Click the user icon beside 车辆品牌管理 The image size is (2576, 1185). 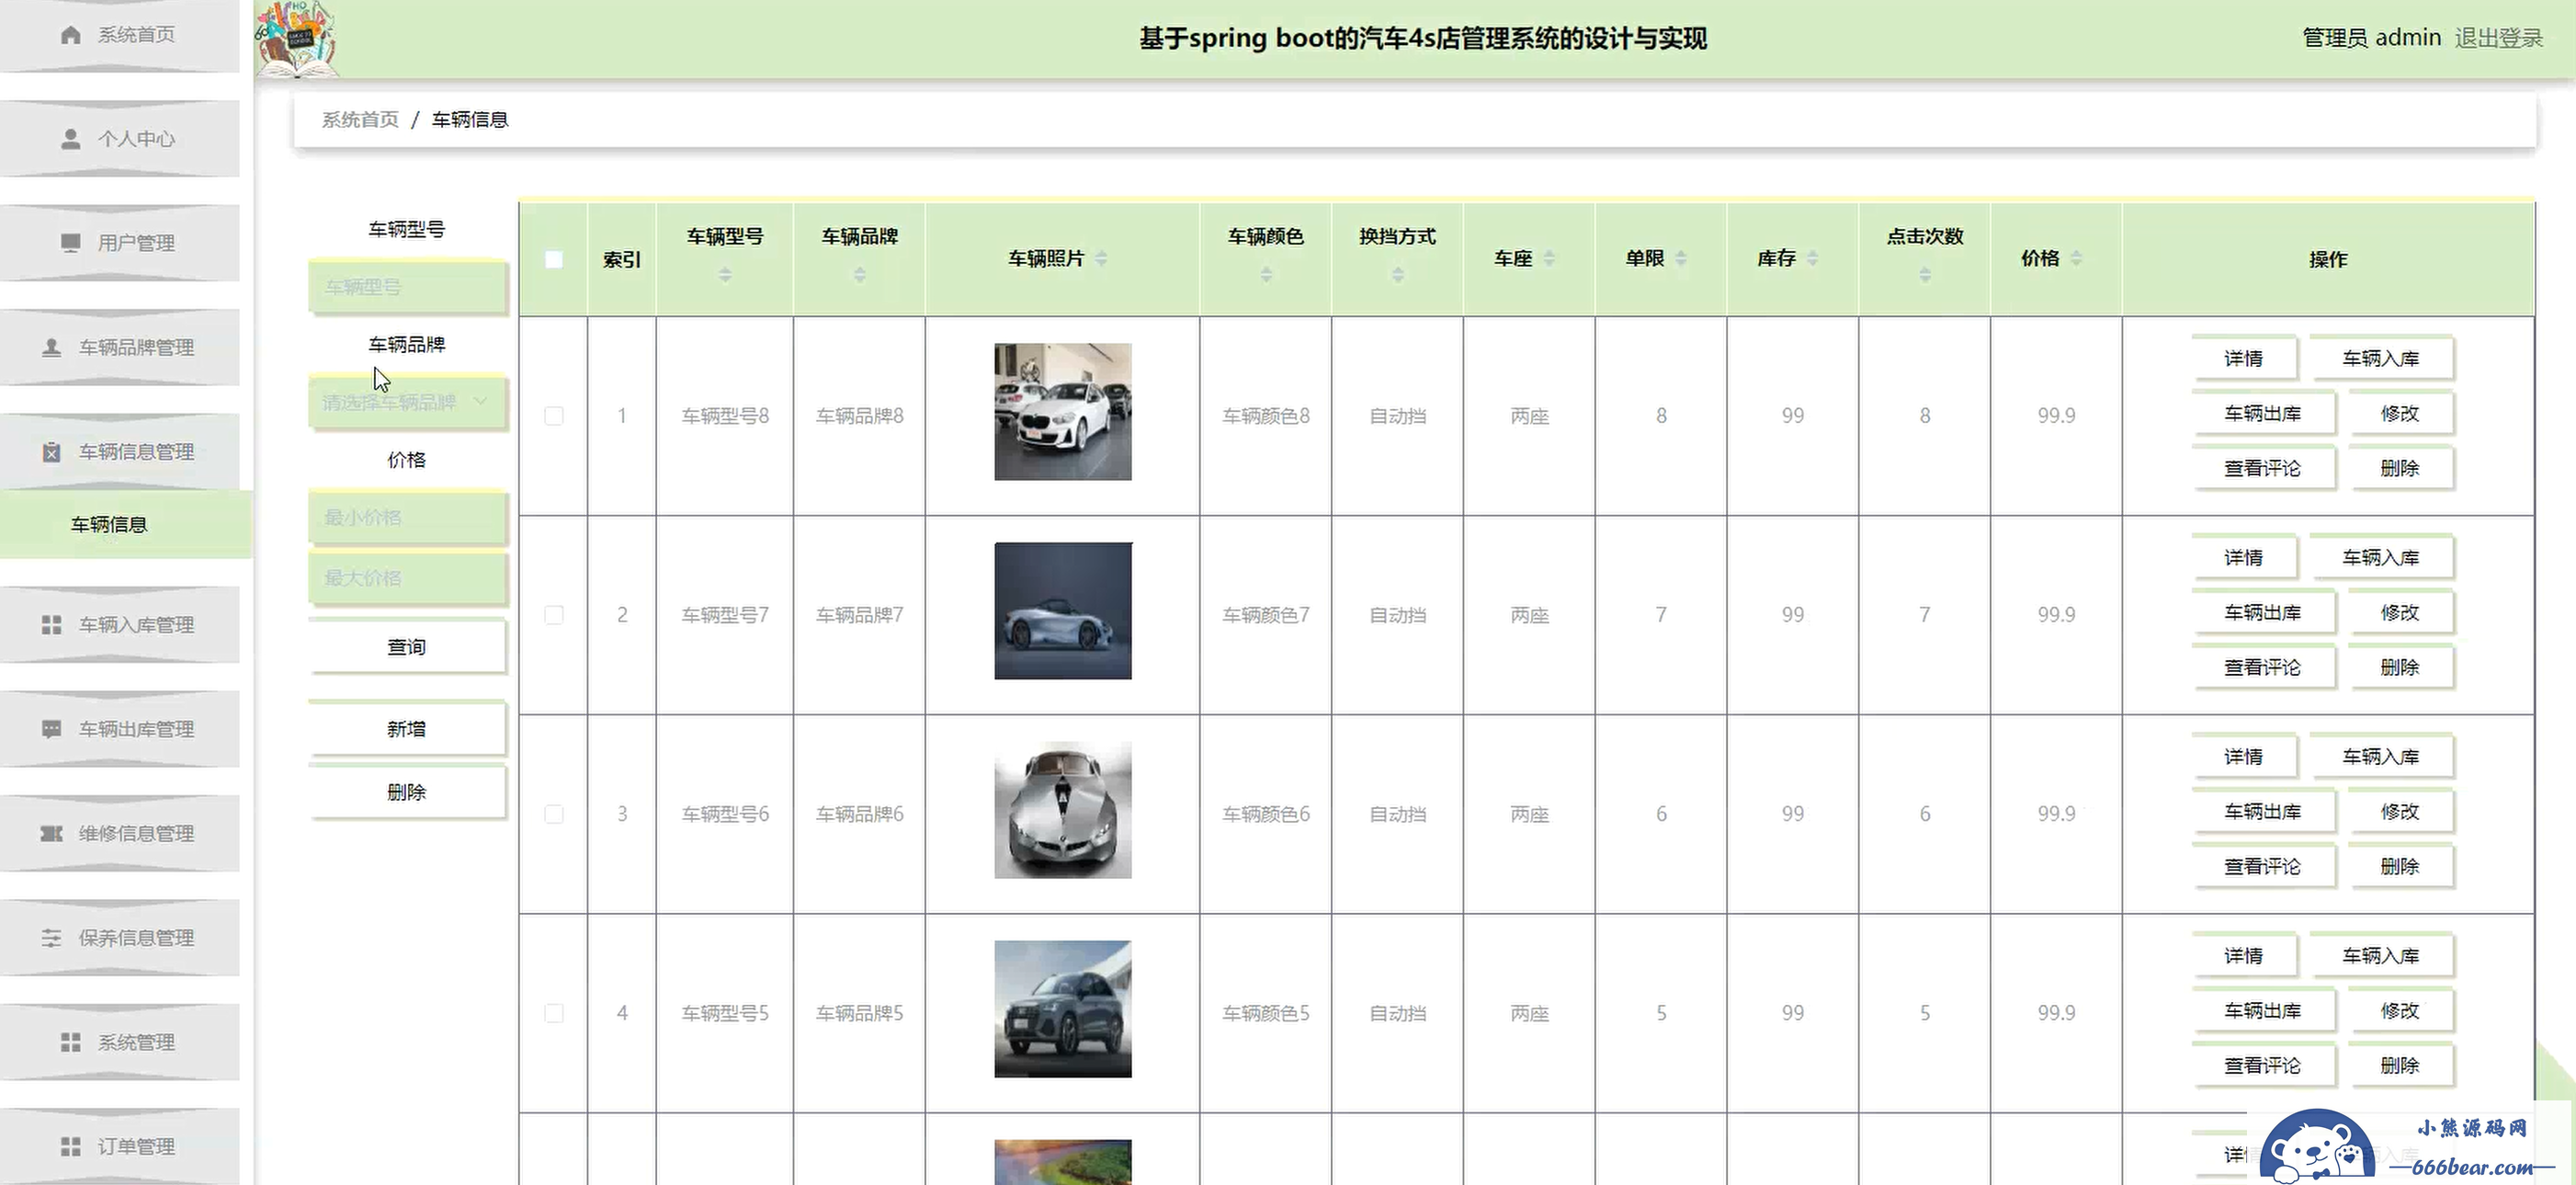pyautogui.click(x=52, y=347)
